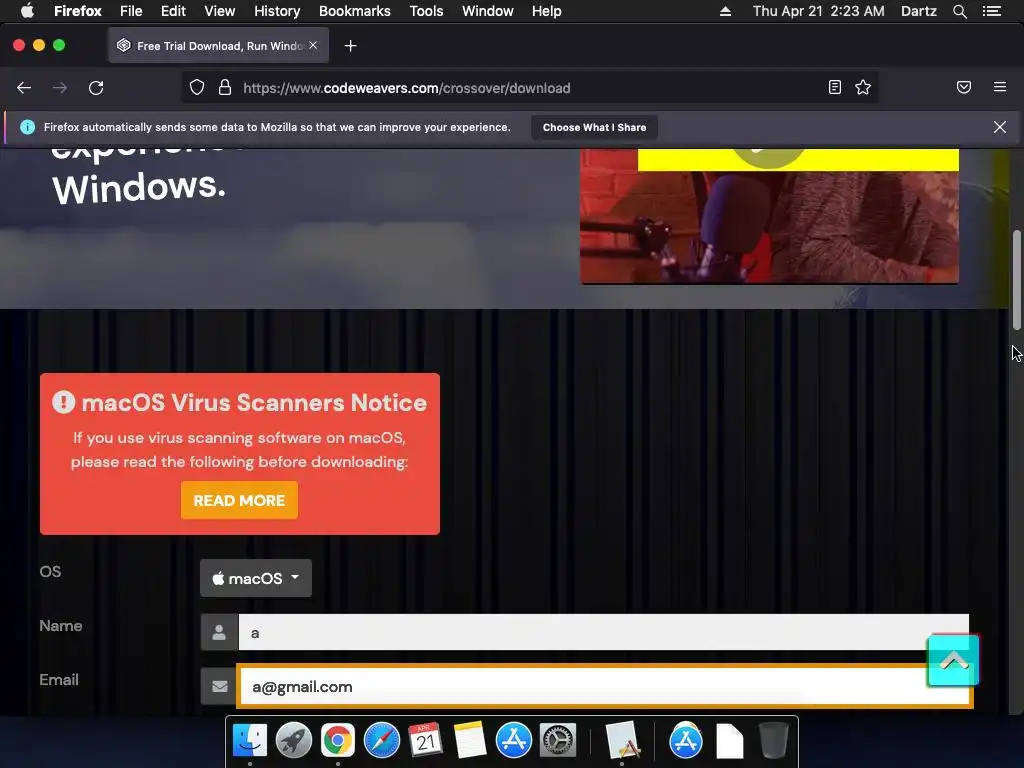Image resolution: width=1024 pixels, height=768 pixels.
Task: Click the Dartz user name
Action: point(919,11)
